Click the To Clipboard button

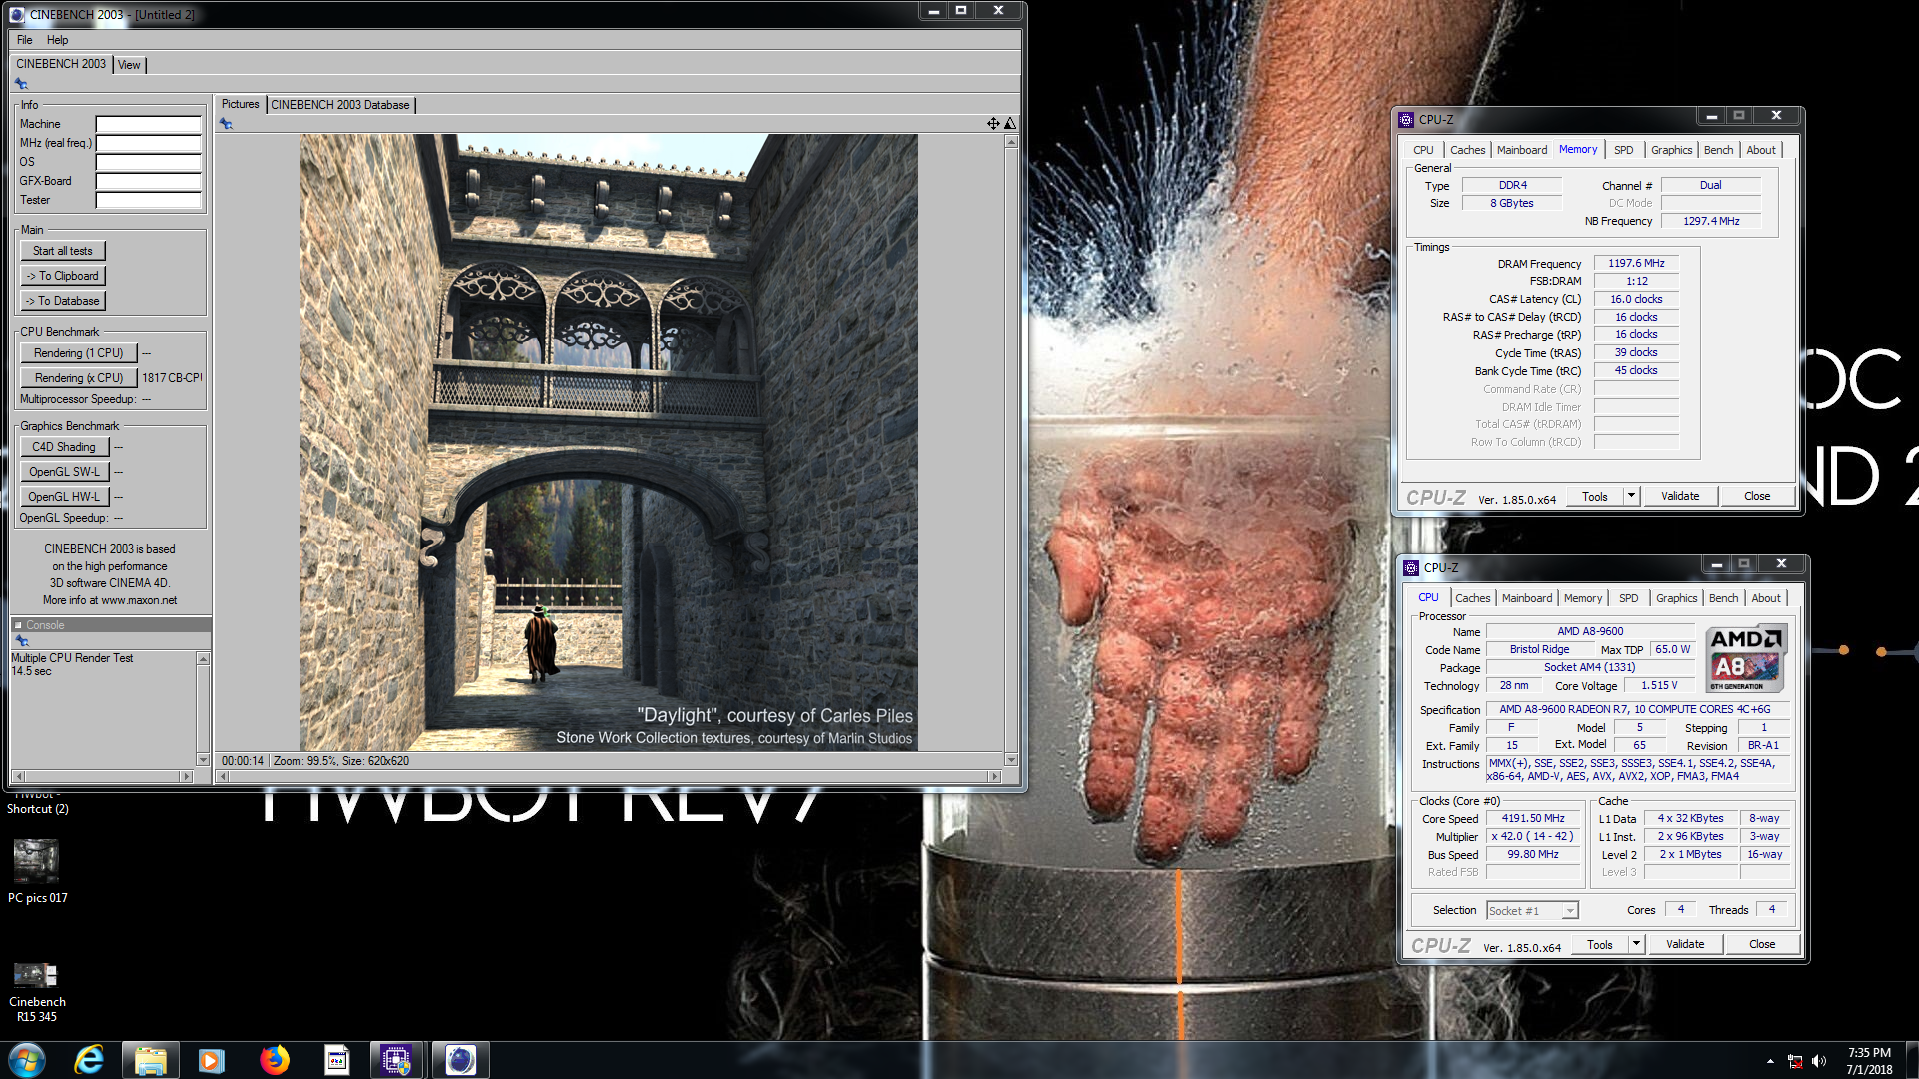[63, 276]
